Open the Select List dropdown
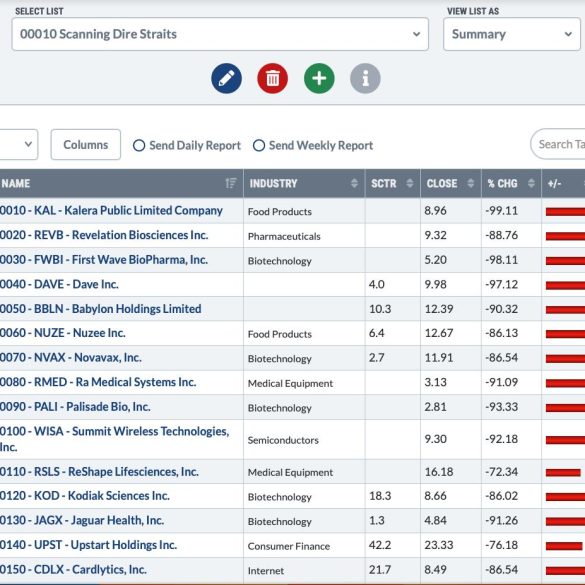Viewport: 585px width, 585px height. point(220,34)
